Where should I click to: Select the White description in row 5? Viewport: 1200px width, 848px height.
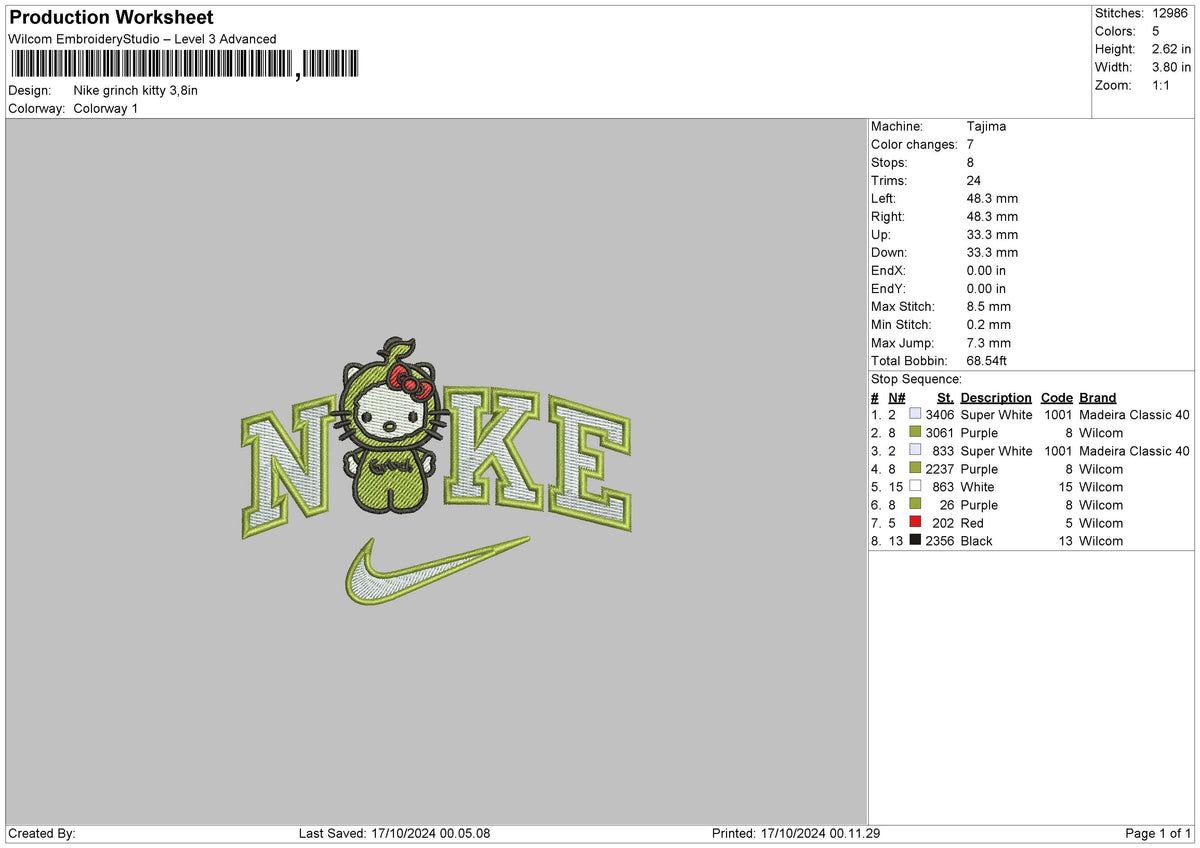[978, 487]
